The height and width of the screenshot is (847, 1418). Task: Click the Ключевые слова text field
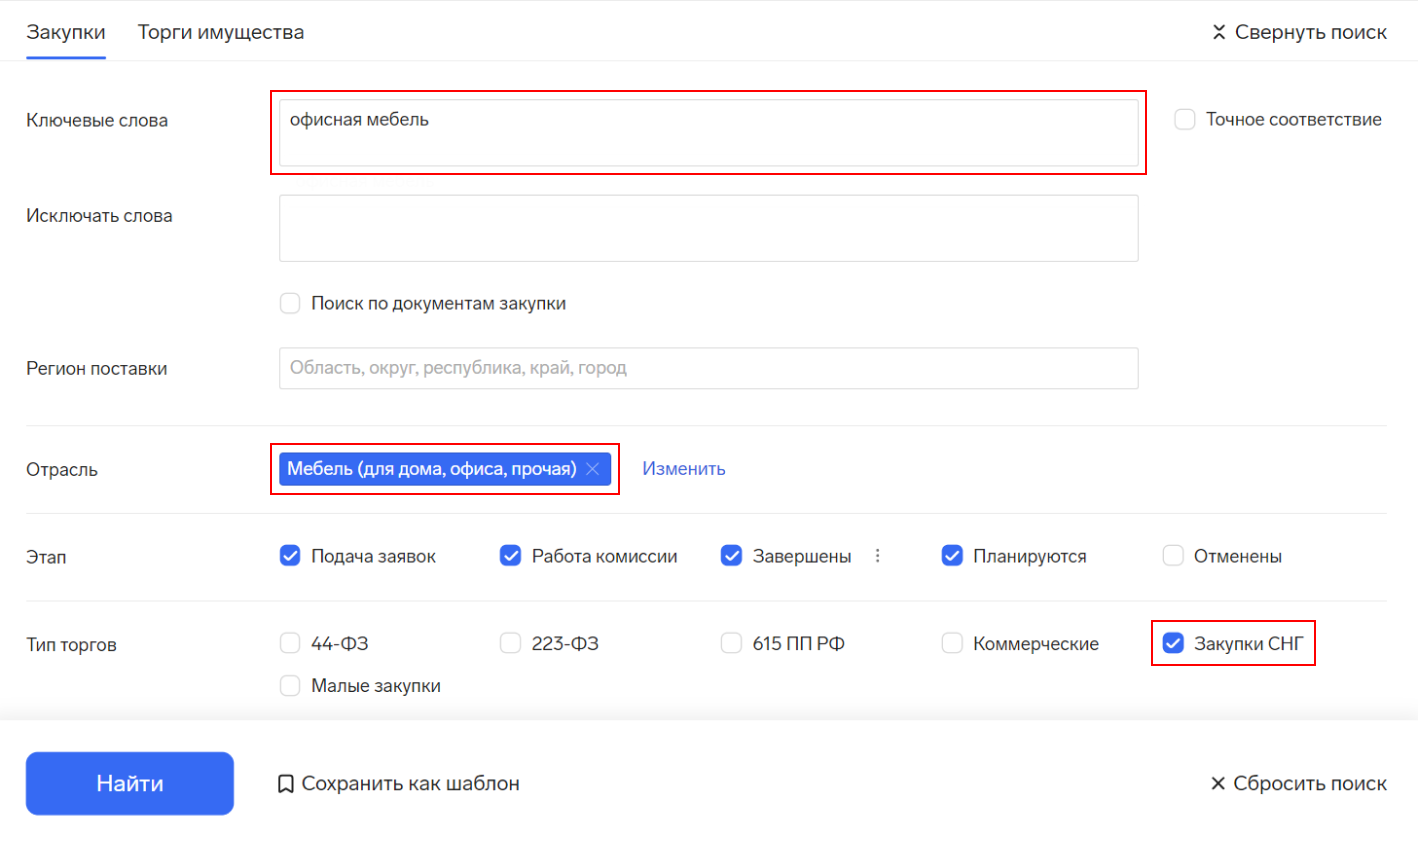(708, 132)
